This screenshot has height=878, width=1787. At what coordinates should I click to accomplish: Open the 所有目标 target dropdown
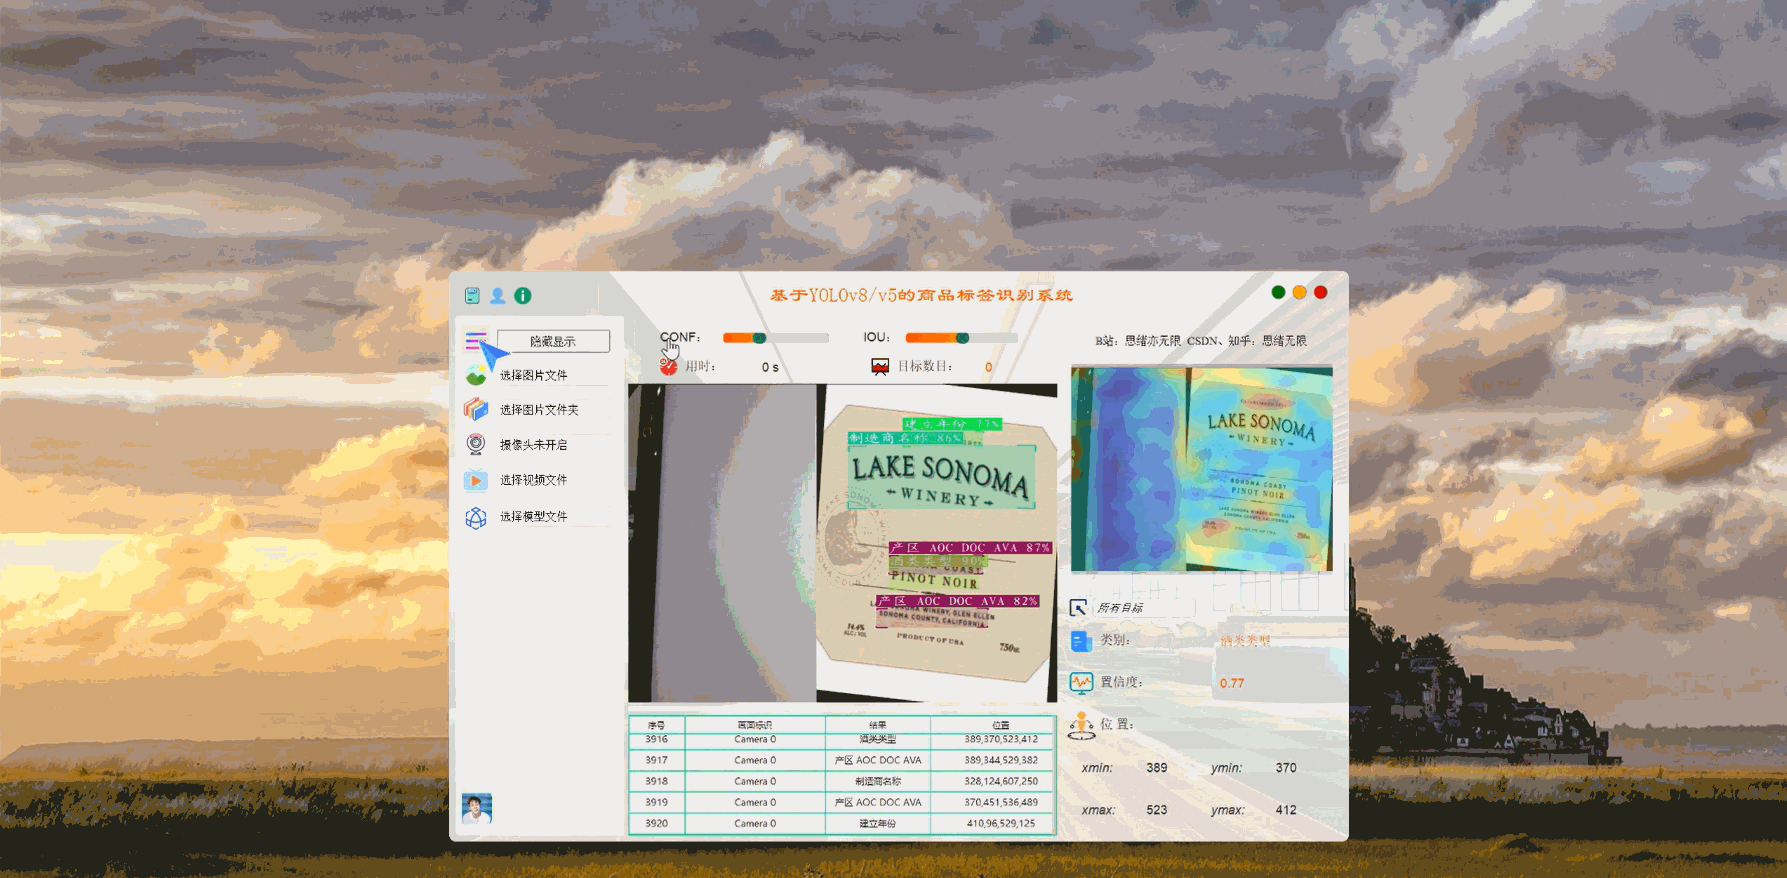pos(1145,608)
